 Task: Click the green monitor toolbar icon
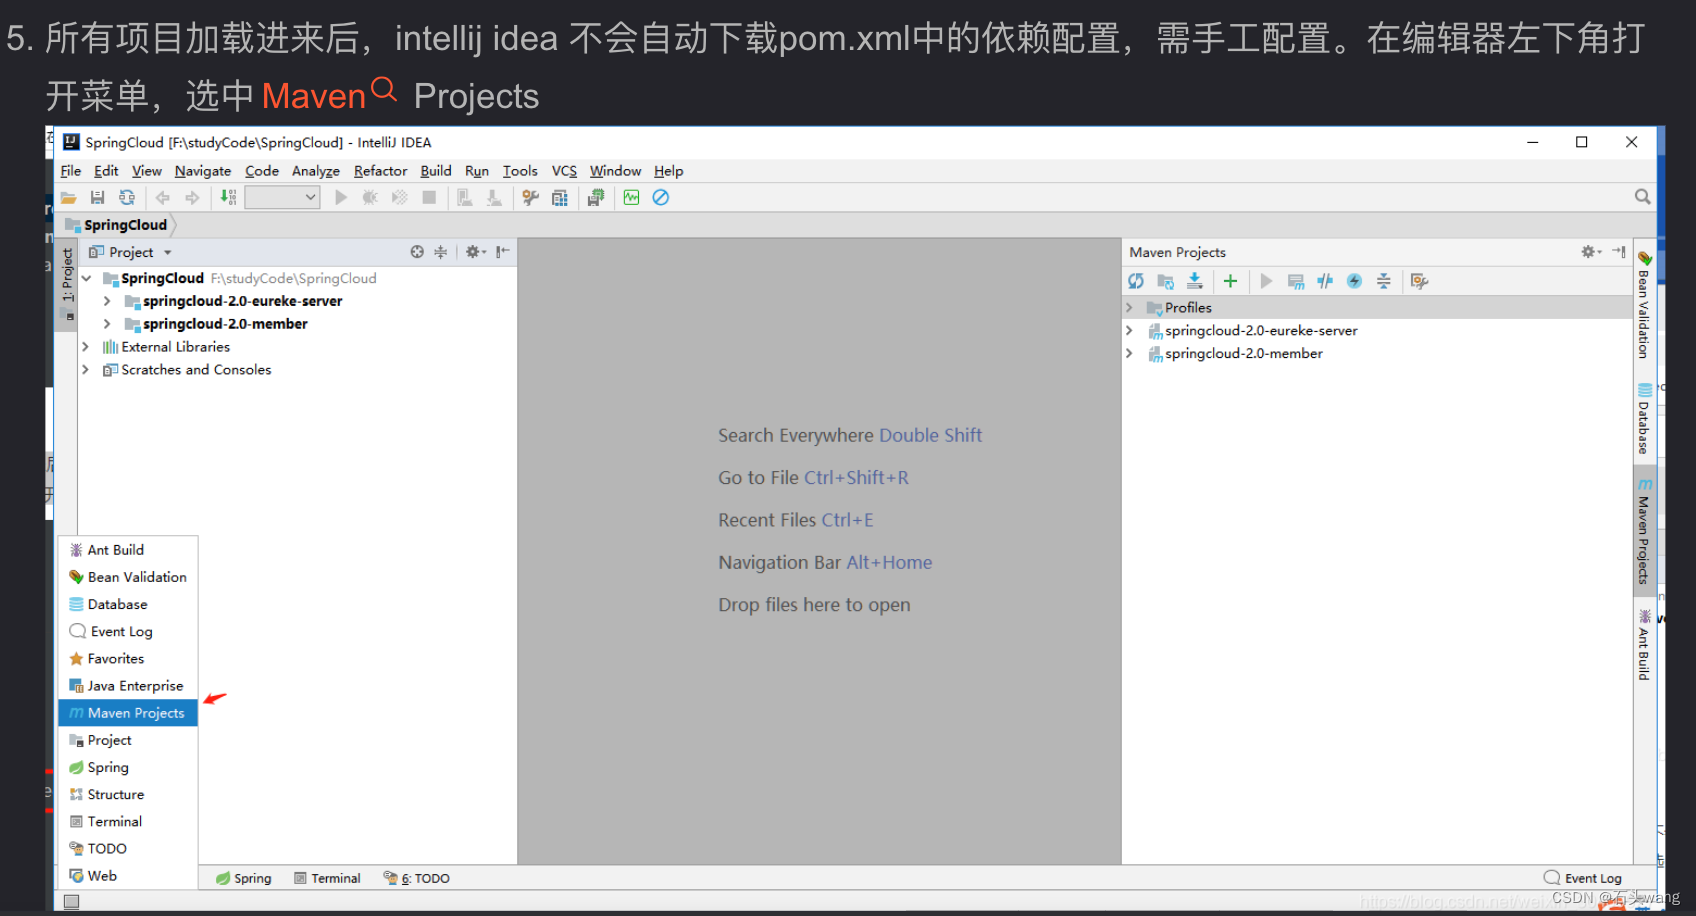tap(631, 198)
